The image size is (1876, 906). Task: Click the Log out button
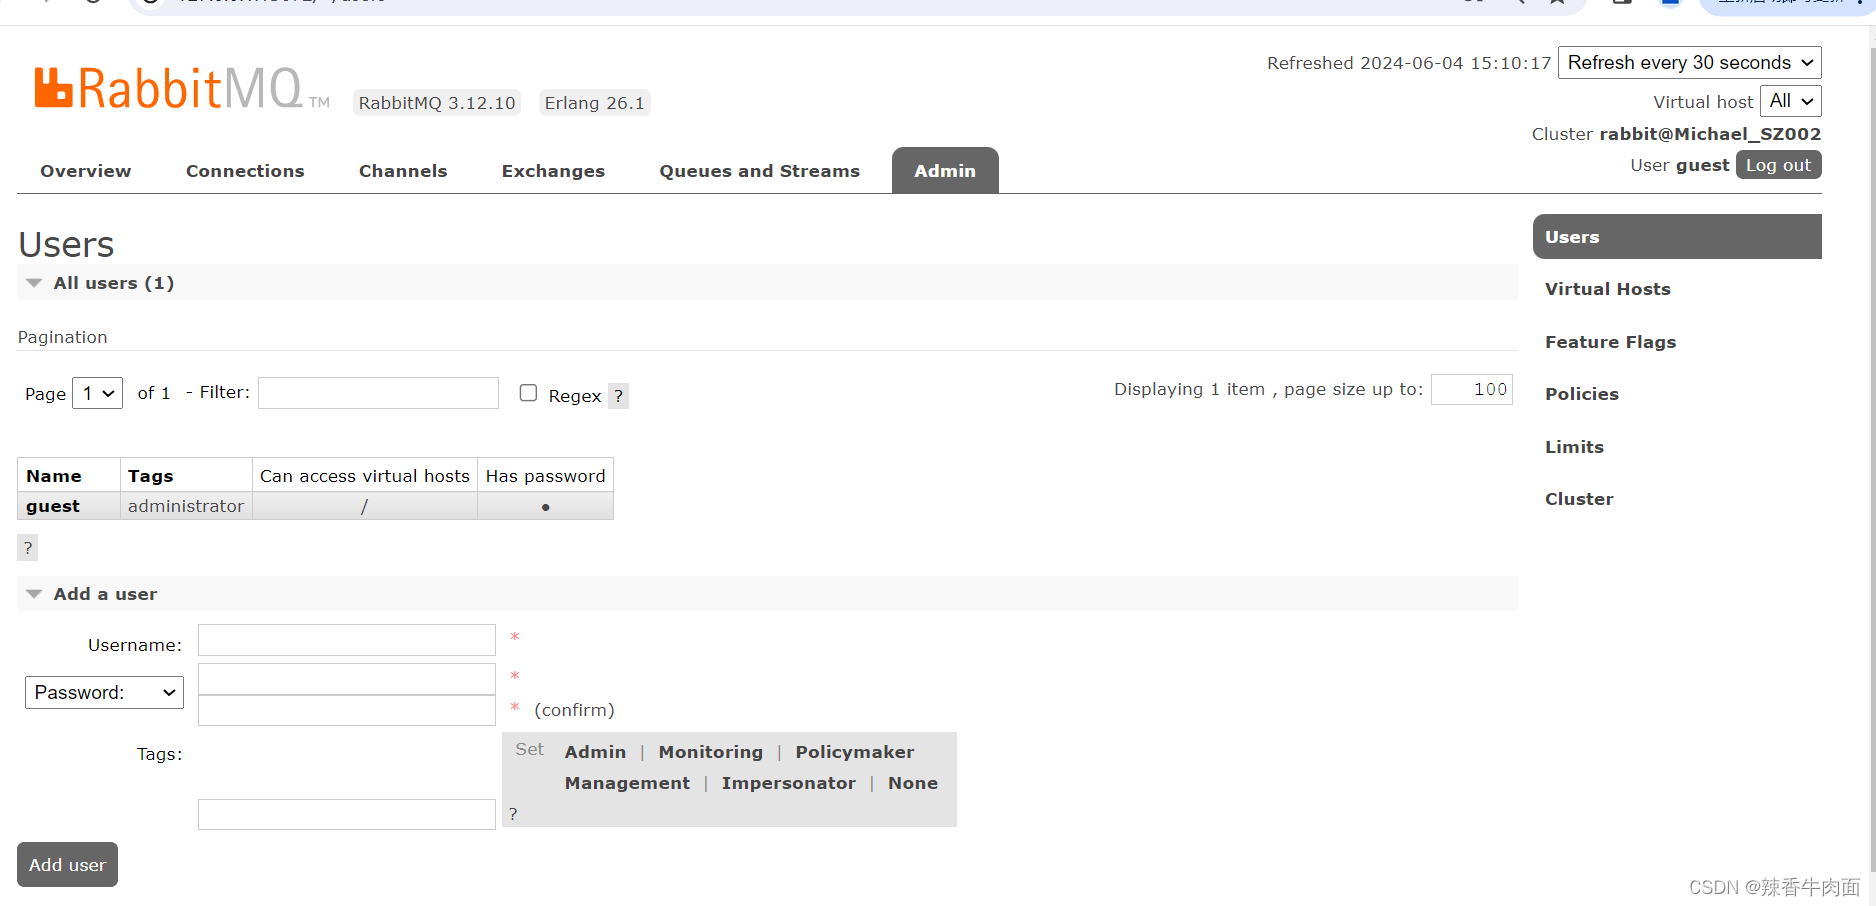[x=1778, y=165]
